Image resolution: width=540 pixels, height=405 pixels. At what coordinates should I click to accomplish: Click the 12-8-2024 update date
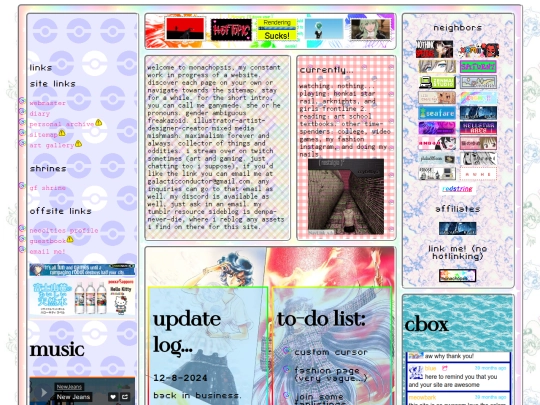(180, 378)
